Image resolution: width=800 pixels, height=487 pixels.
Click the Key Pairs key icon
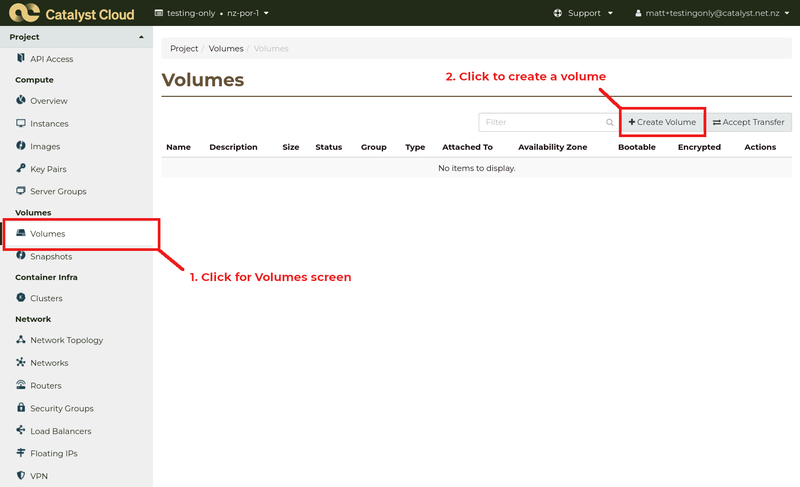pos(20,168)
